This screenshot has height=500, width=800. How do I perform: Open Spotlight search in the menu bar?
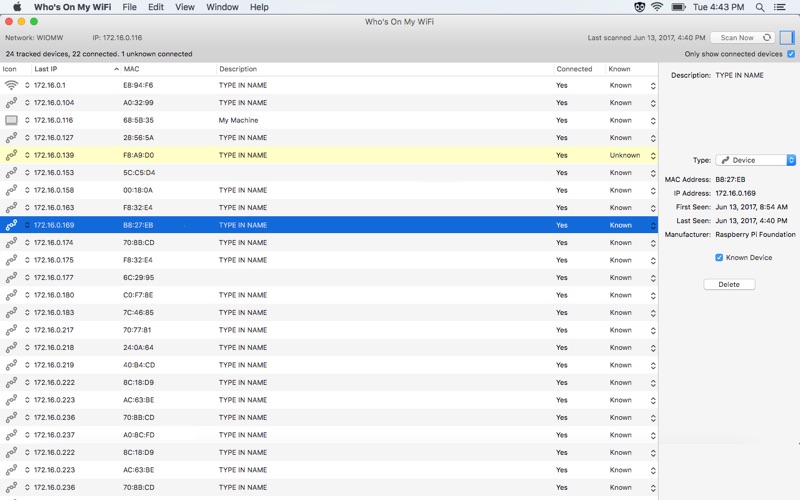[x=760, y=7]
